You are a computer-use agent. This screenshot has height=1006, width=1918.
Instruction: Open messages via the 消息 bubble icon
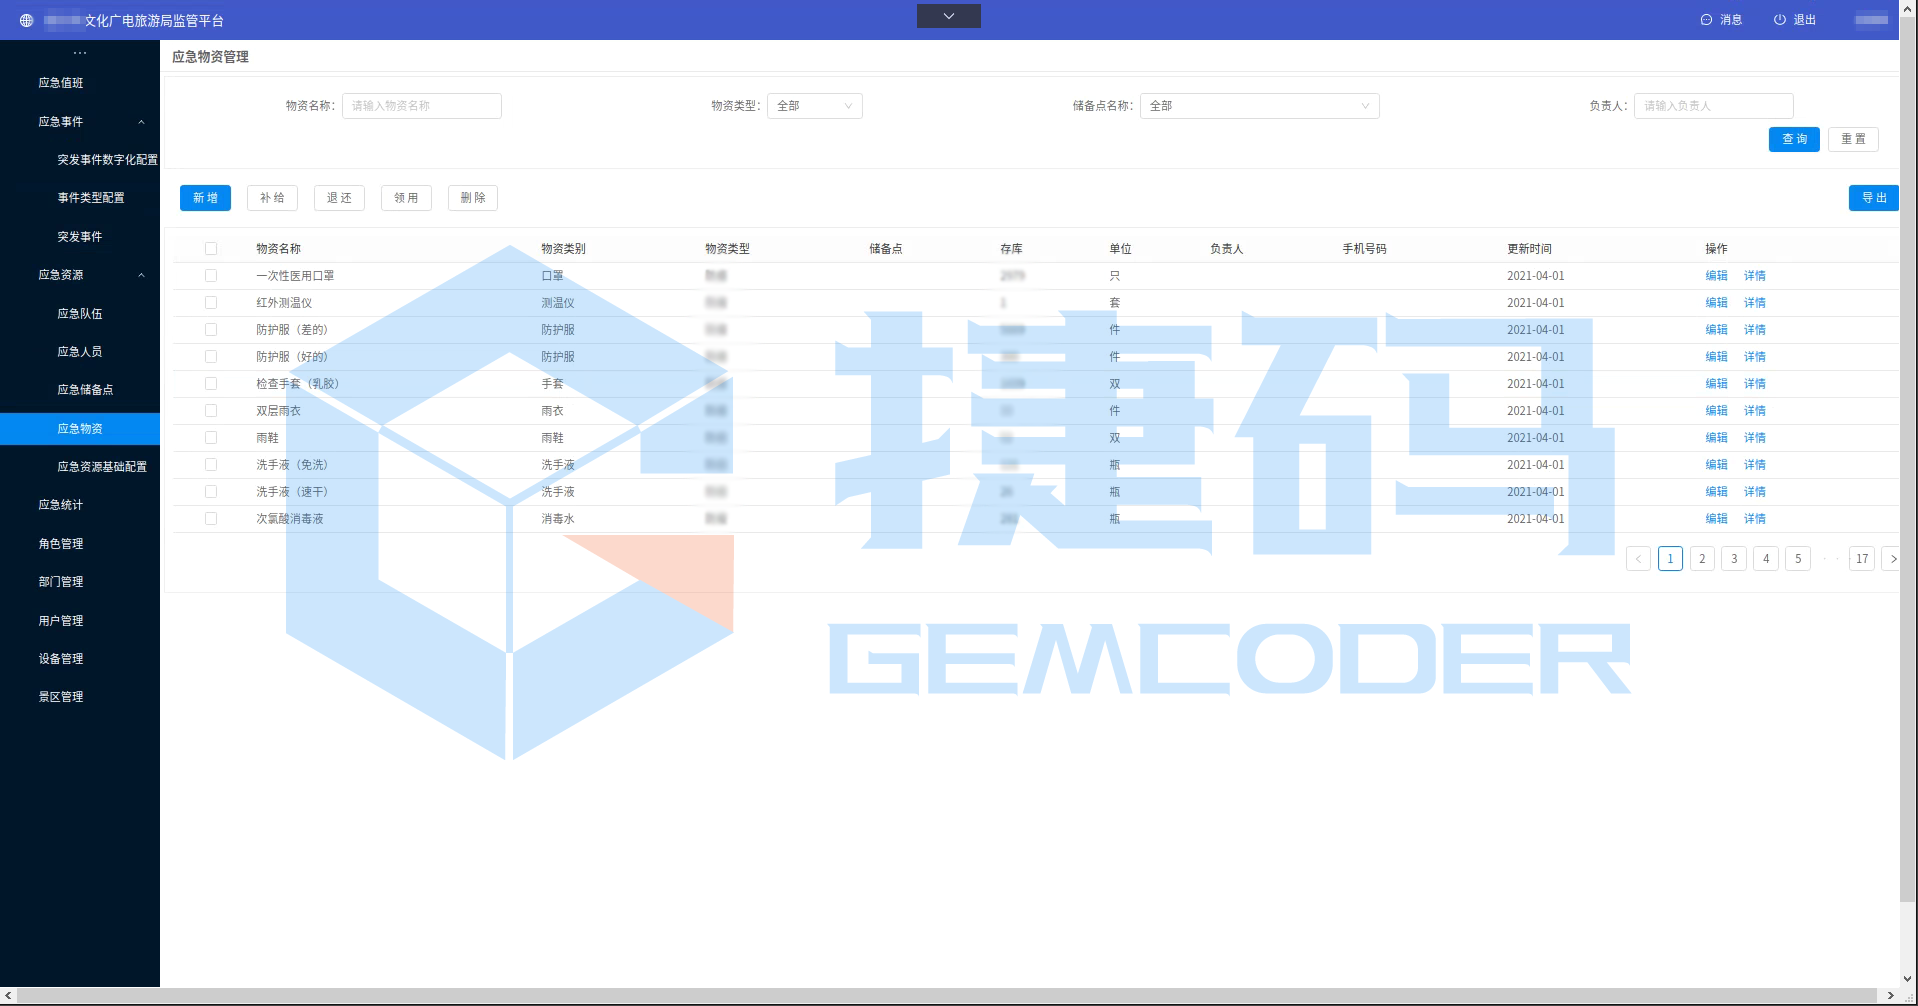(1705, 19)
